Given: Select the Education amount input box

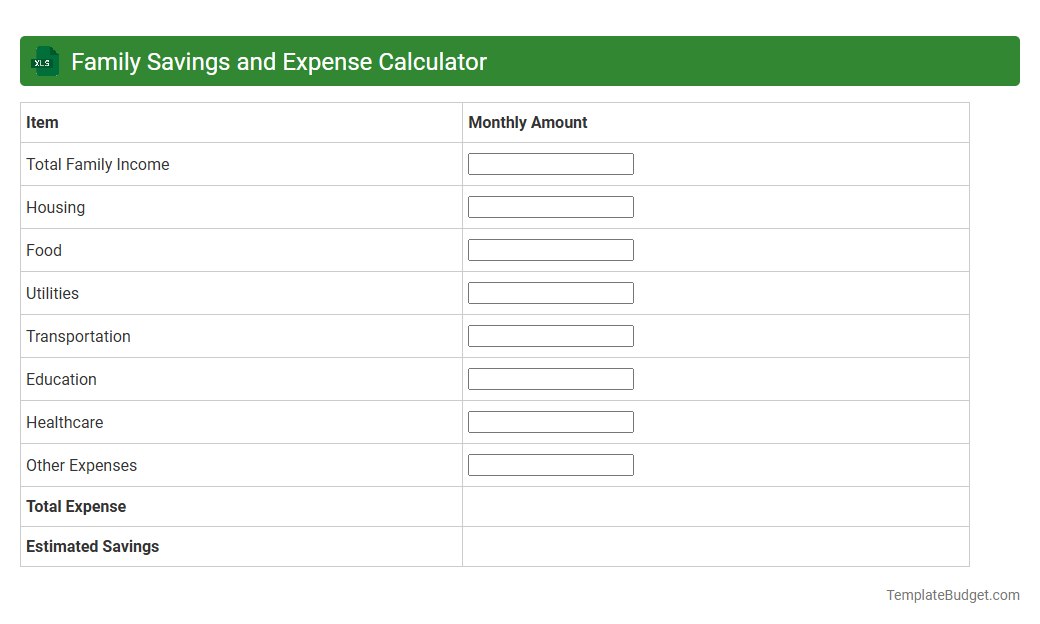Looking at the screenshot, I should [x=550, y=378].
